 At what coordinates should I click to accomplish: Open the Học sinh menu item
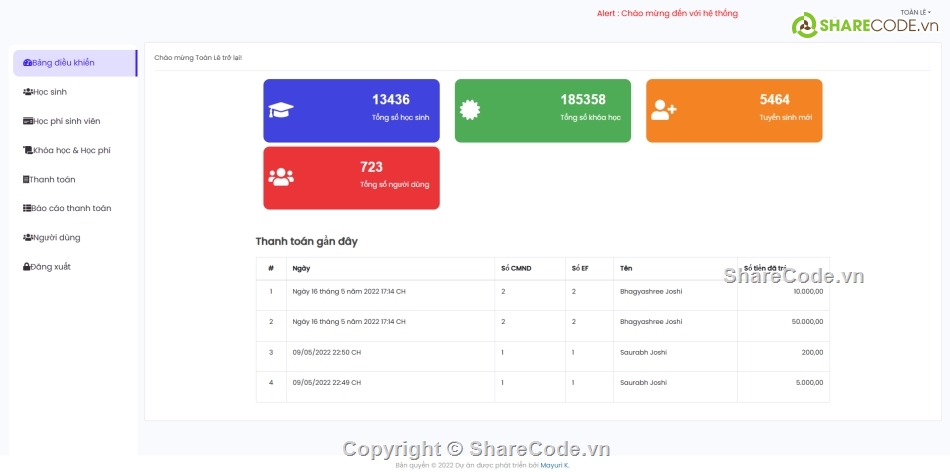tap(49, 92)
